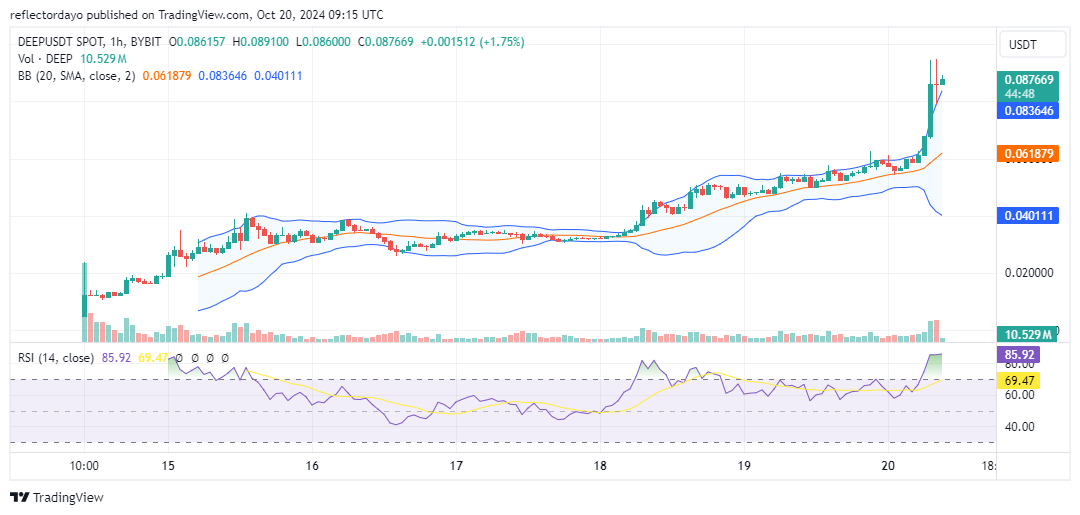The width and height of the screenshot is (1080, 515).
Task: Click the 60.00 tick on the RSI axis
Action: click(x=1019, y=395)
